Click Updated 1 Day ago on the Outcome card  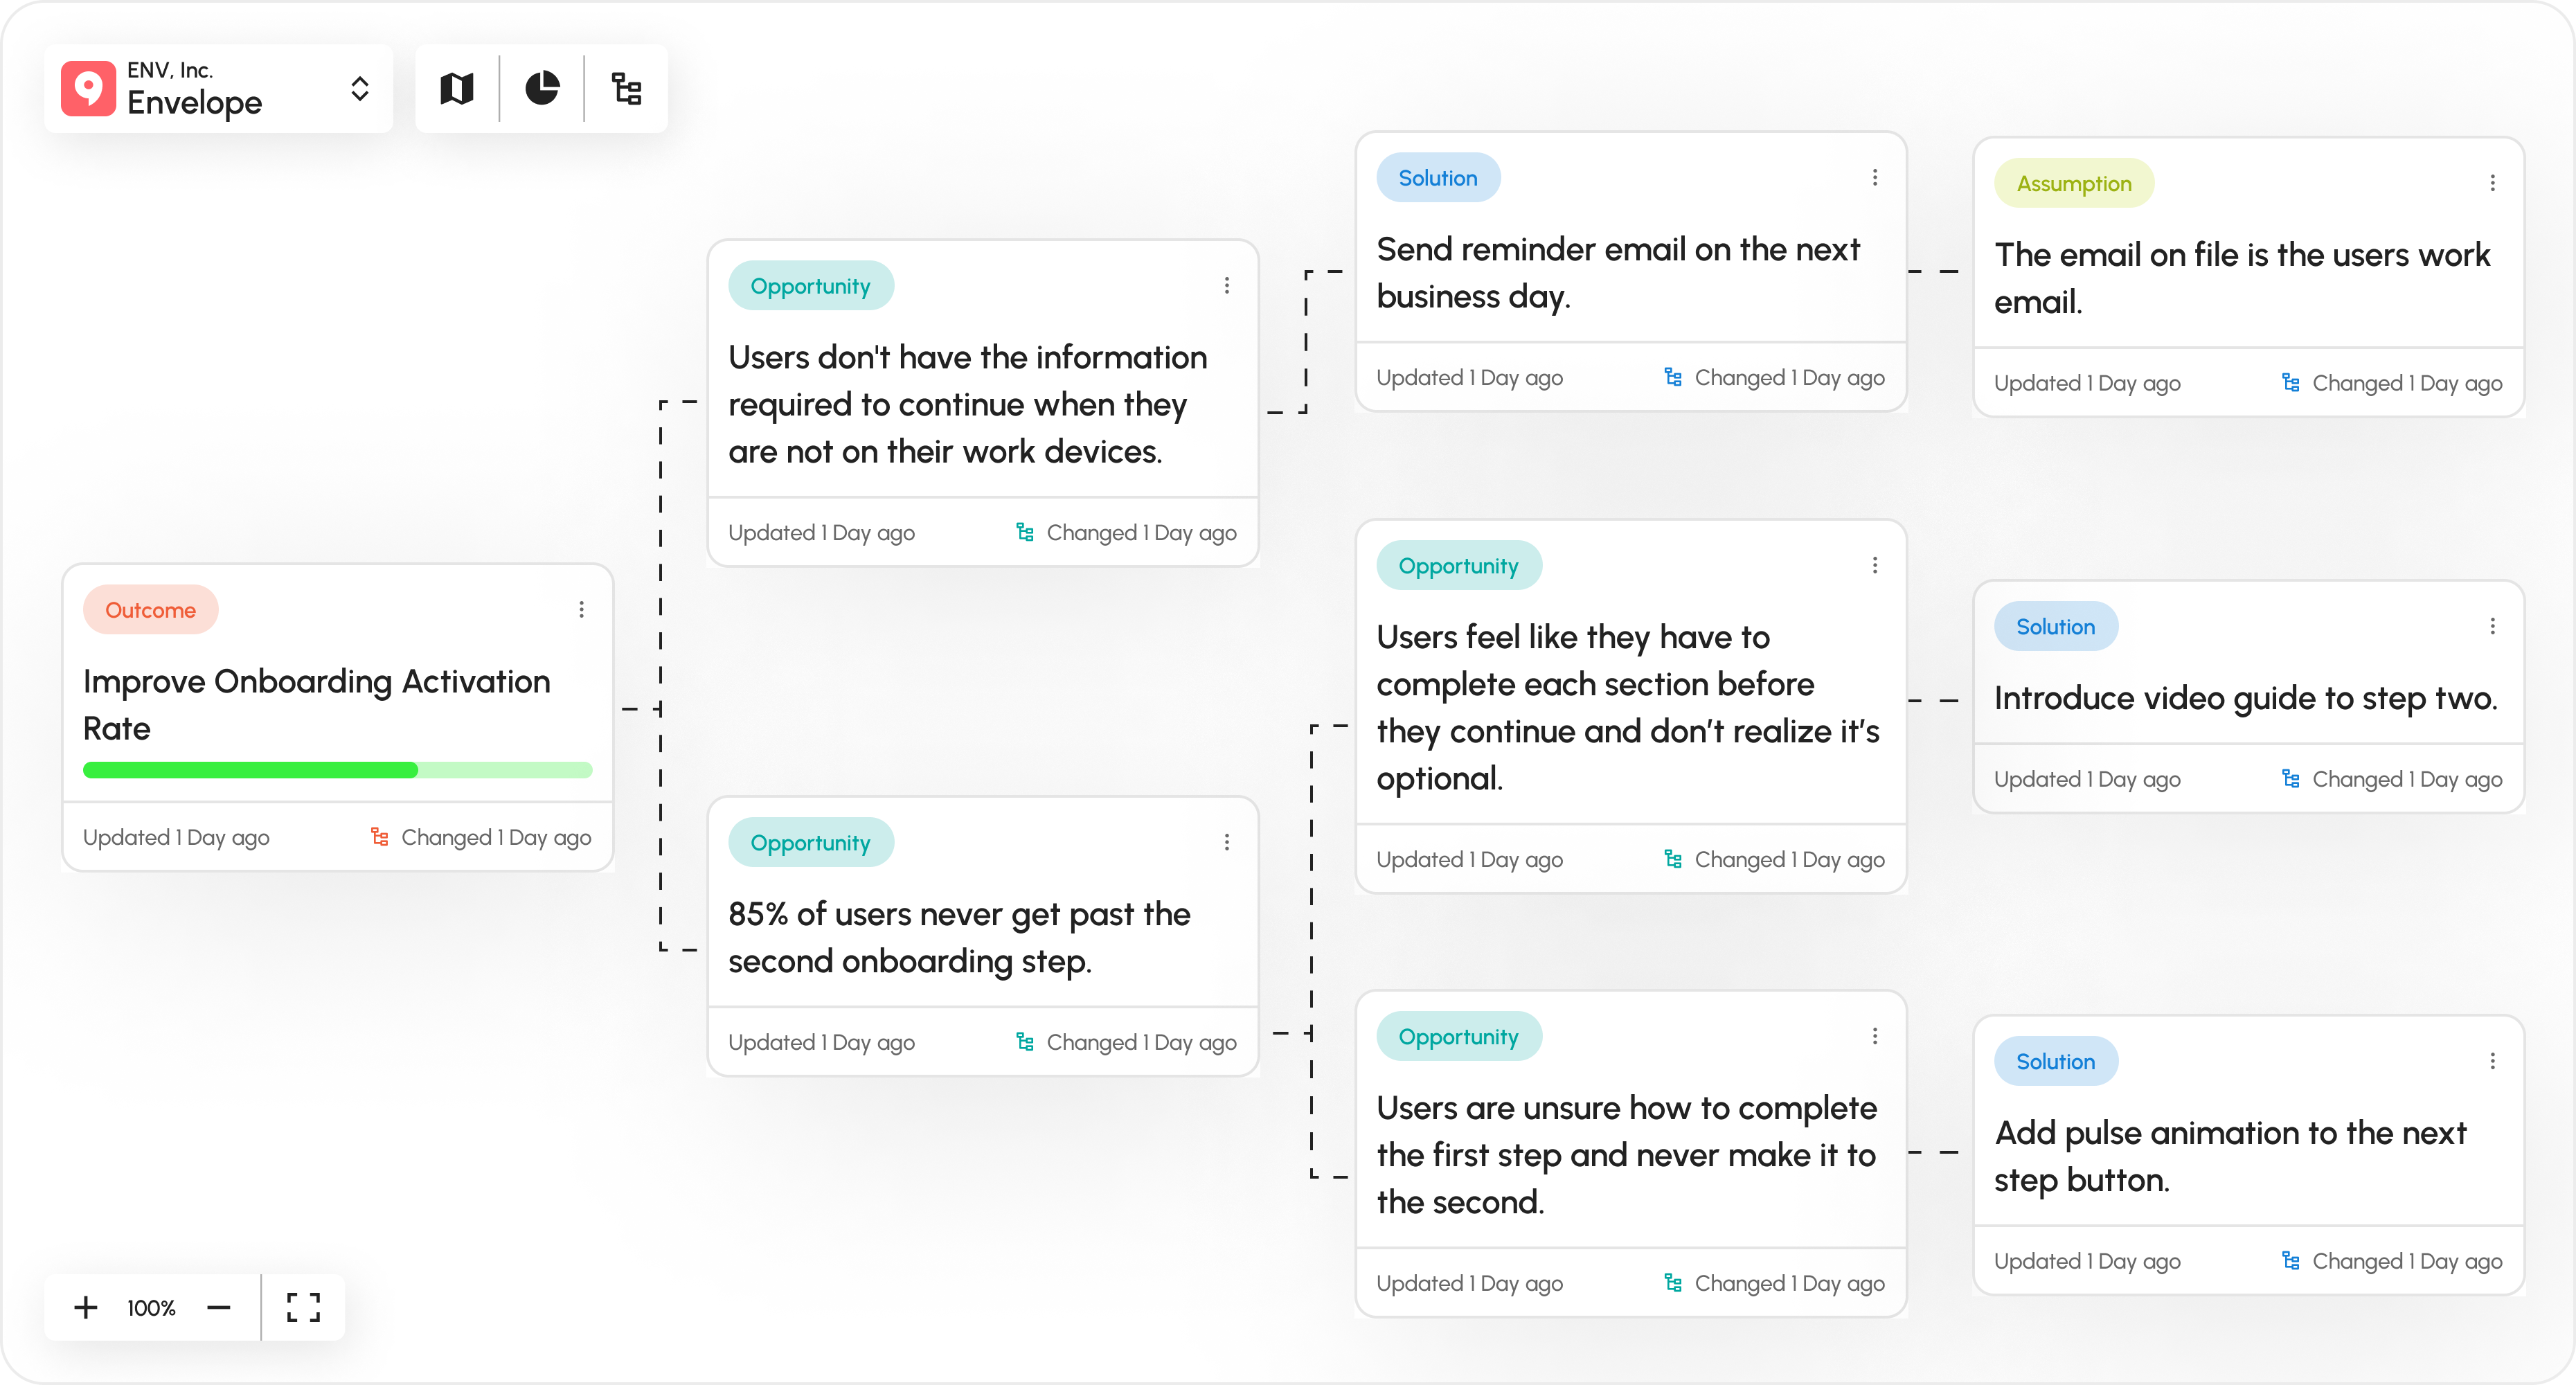tap(175, 837)
